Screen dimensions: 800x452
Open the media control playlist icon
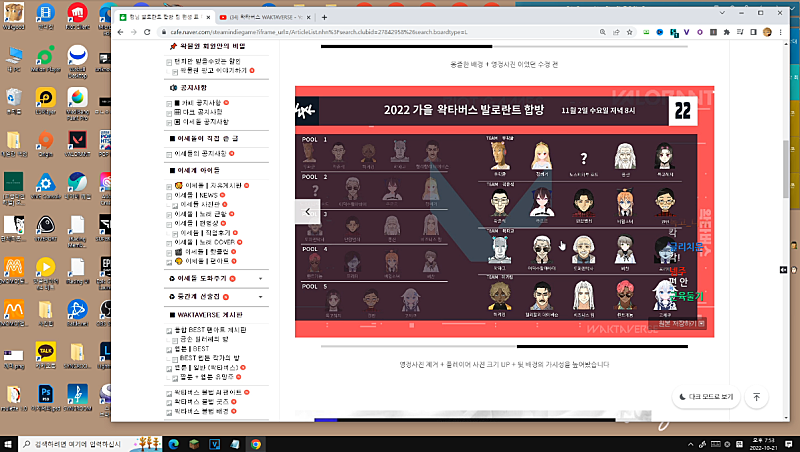740,32
